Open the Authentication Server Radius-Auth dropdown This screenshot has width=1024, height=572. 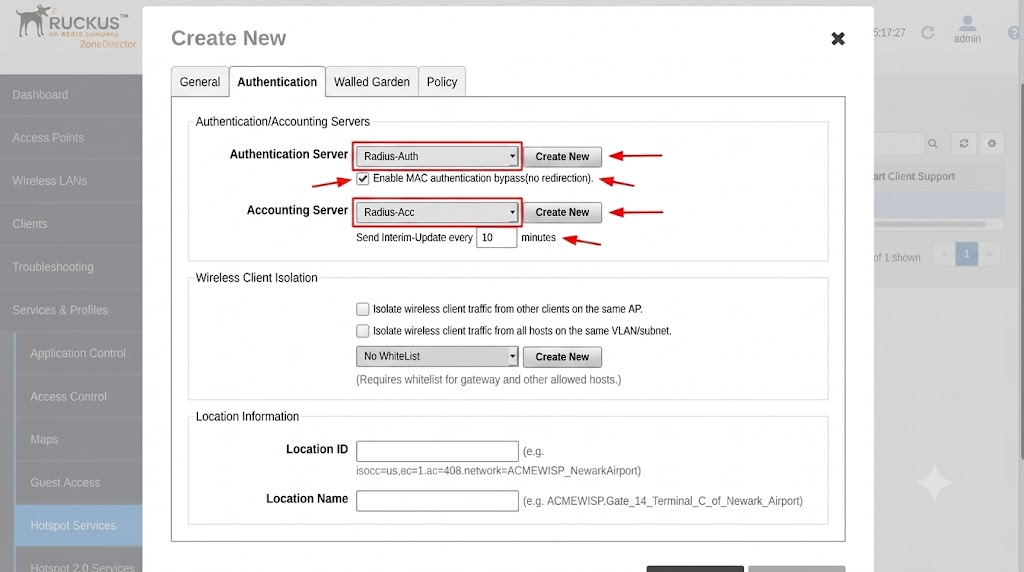[437, 156]
